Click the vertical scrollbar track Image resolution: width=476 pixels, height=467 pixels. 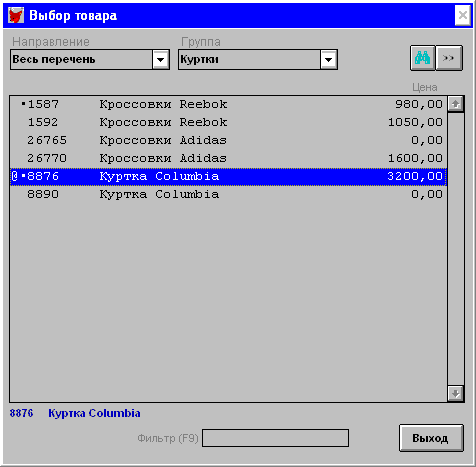455,249
